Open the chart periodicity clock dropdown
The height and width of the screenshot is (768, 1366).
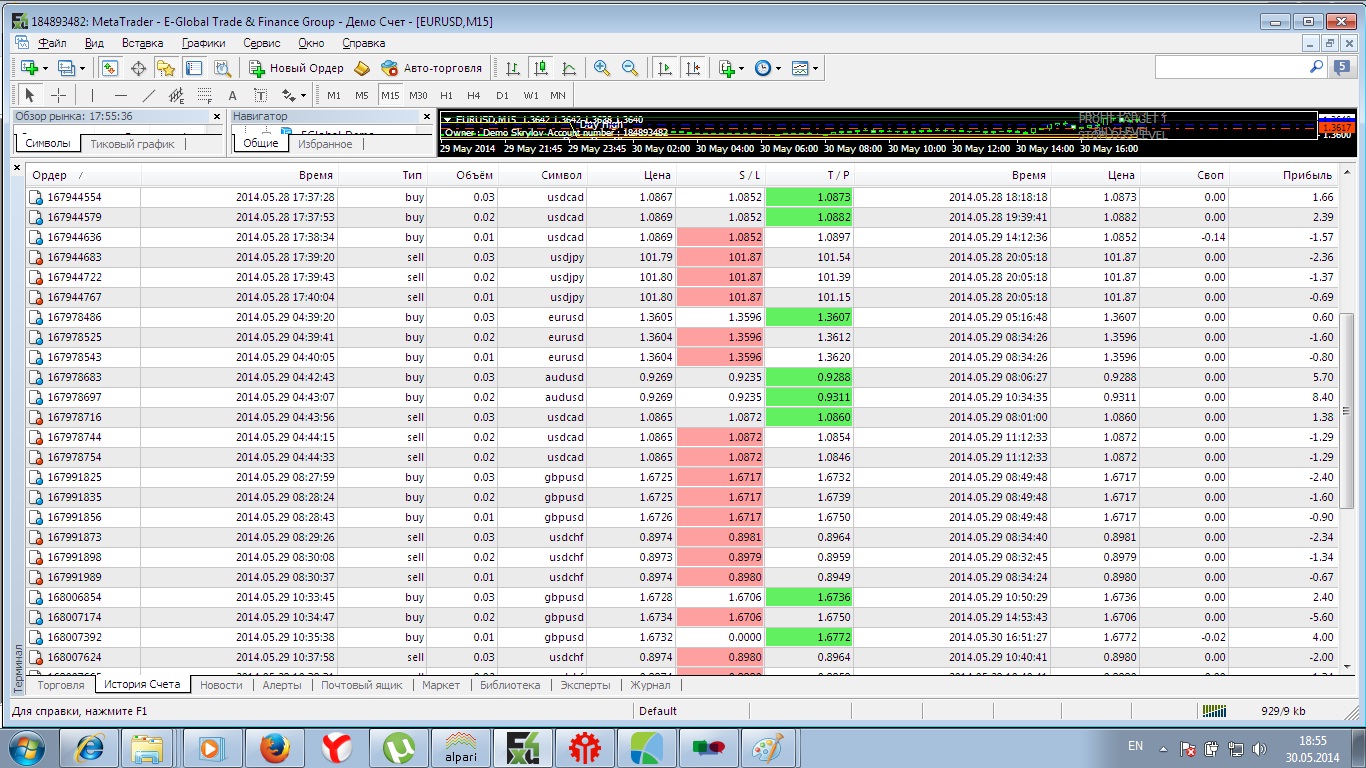[767, 68]
